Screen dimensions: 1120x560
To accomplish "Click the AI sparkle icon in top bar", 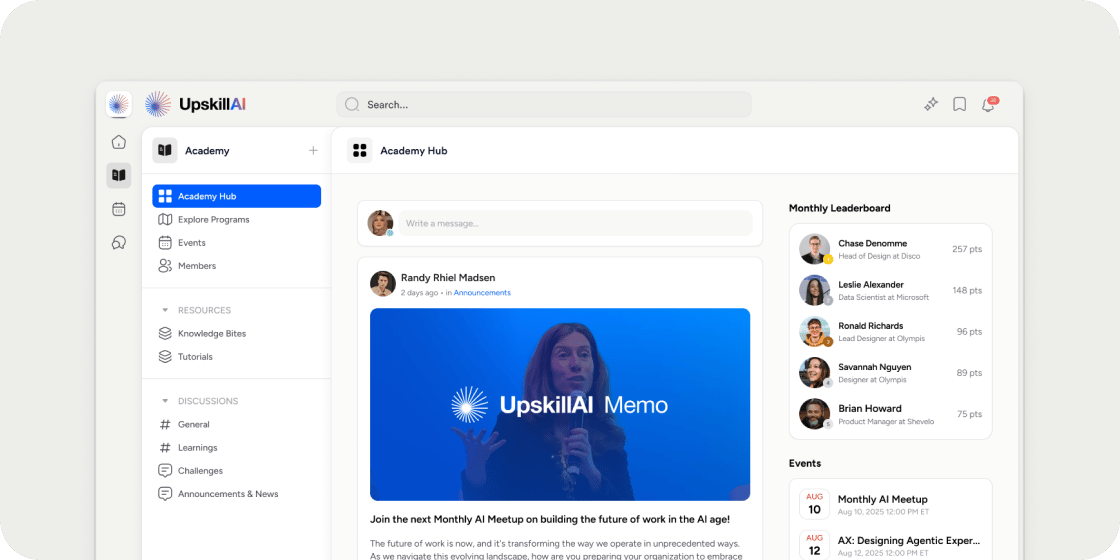I will tap(931, 104).
